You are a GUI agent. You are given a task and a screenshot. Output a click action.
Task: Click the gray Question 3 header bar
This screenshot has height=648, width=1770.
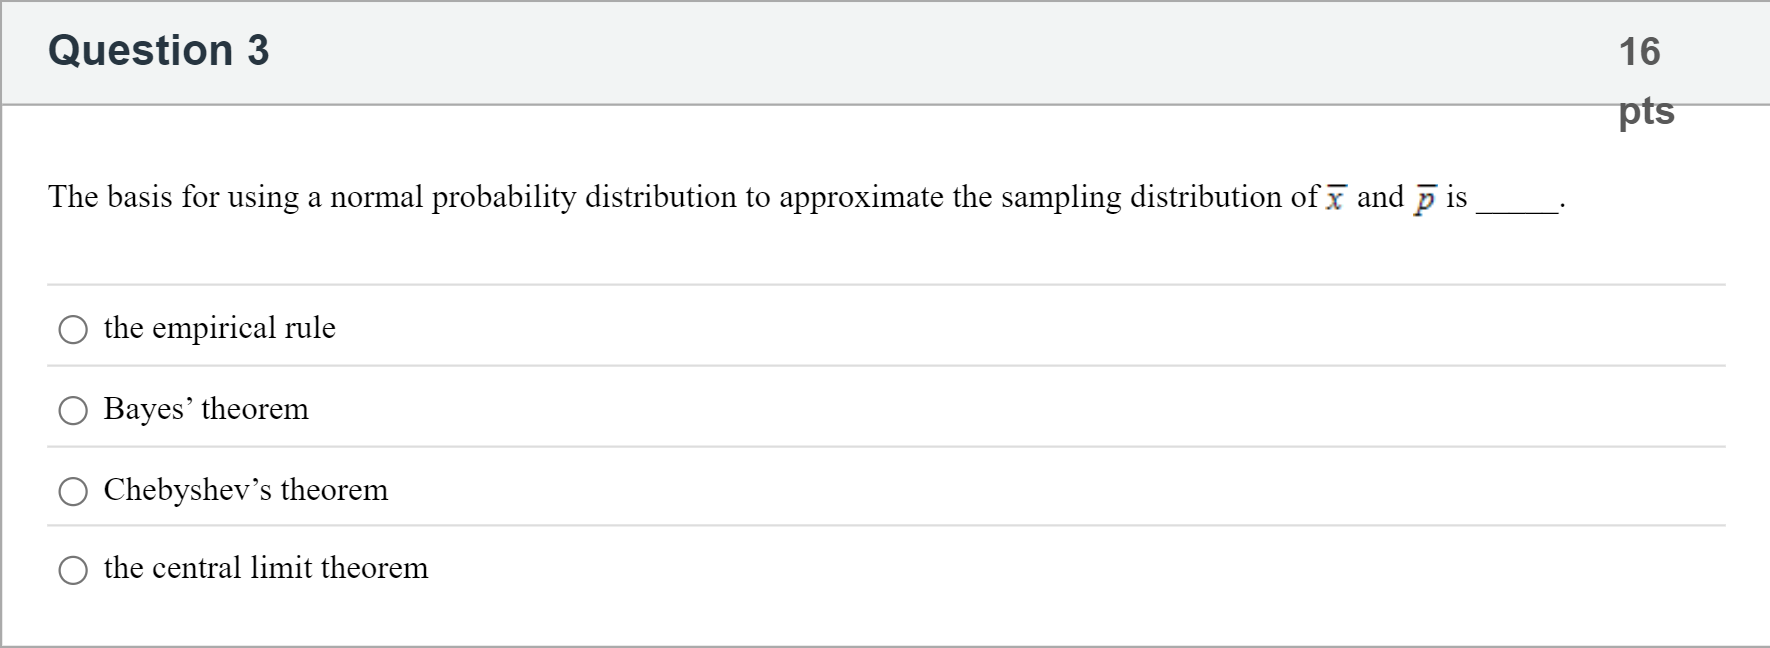coord(800,52)
